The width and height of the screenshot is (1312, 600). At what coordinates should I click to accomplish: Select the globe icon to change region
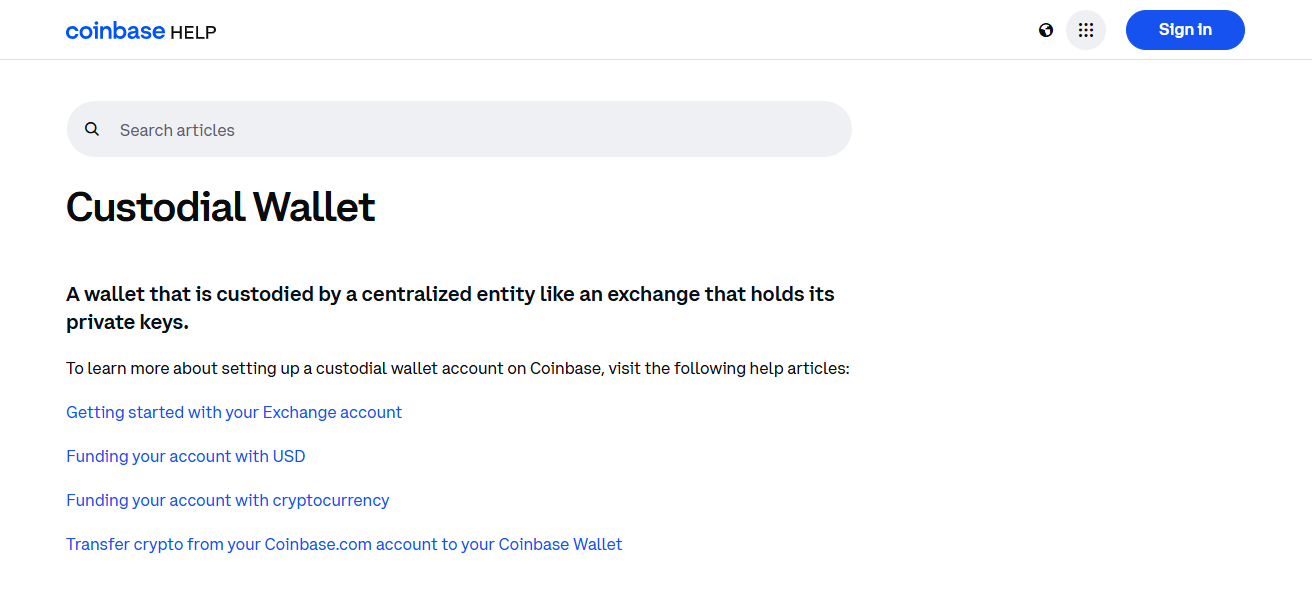pos(1046,30)
